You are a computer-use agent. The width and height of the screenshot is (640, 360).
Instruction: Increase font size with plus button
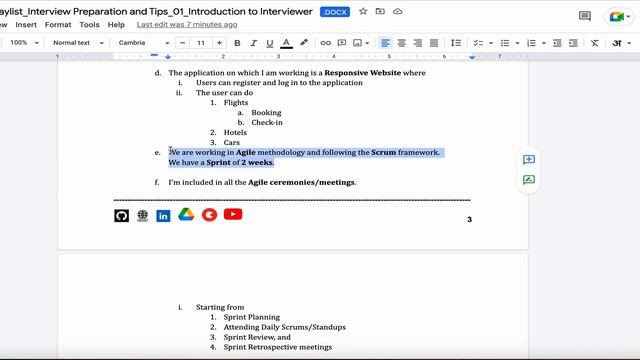219,43
